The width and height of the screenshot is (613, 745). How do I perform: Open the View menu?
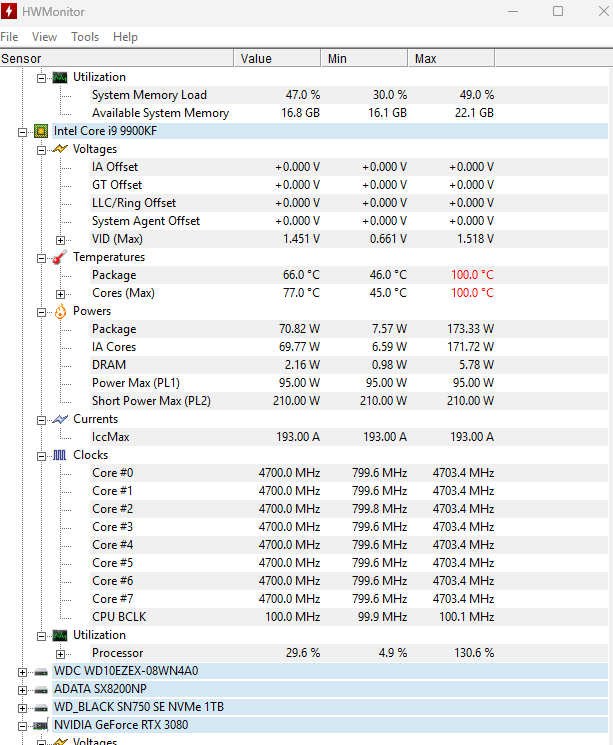pos(44,37)
